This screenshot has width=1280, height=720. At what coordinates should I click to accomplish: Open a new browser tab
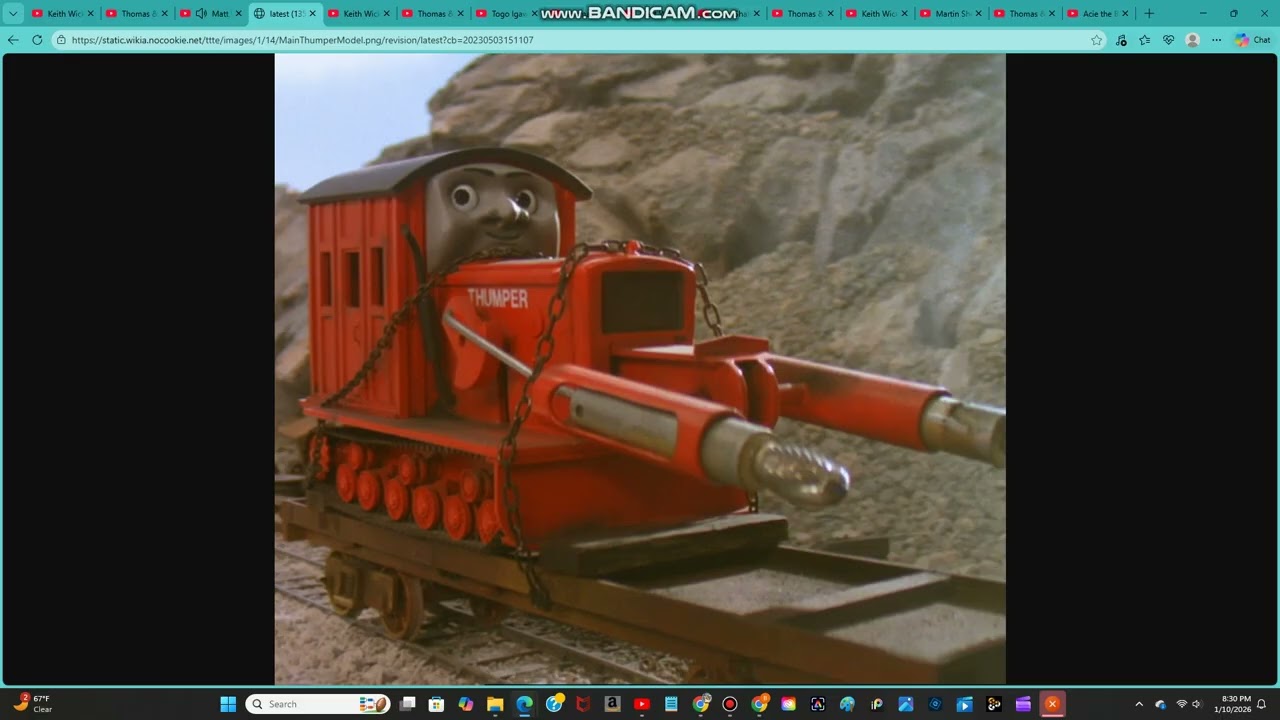pos(1148,14)
